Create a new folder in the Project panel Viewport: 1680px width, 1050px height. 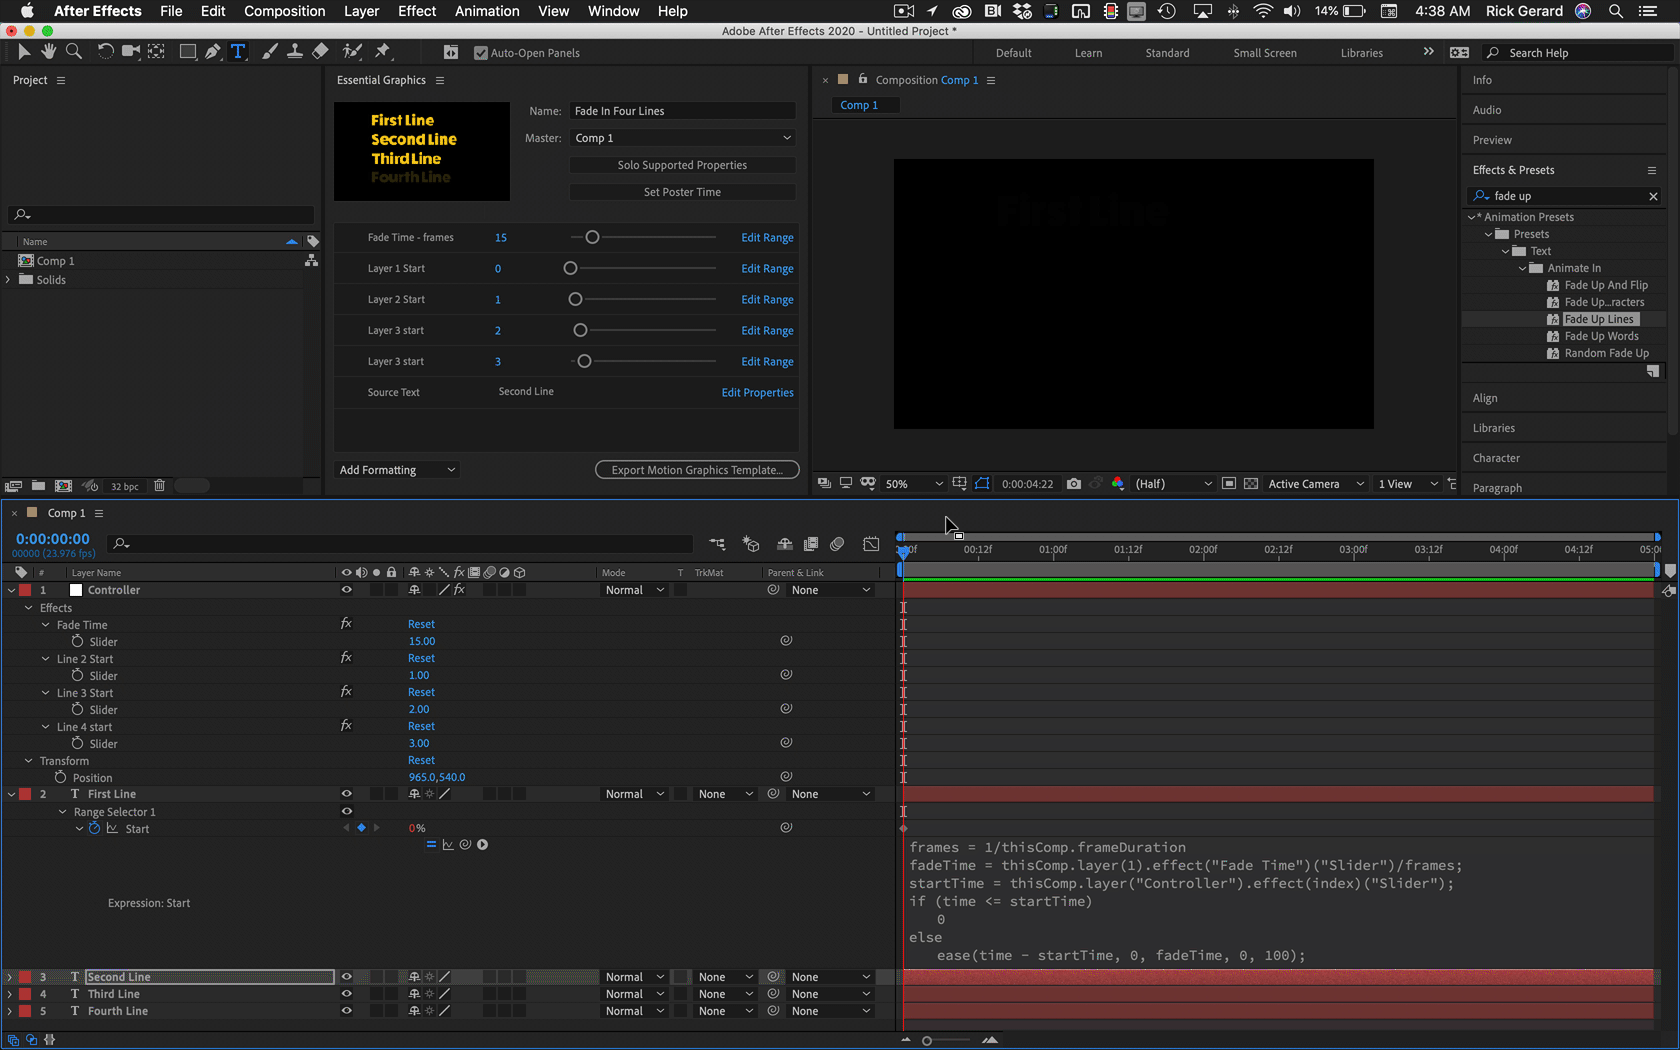tap(38, 486)
